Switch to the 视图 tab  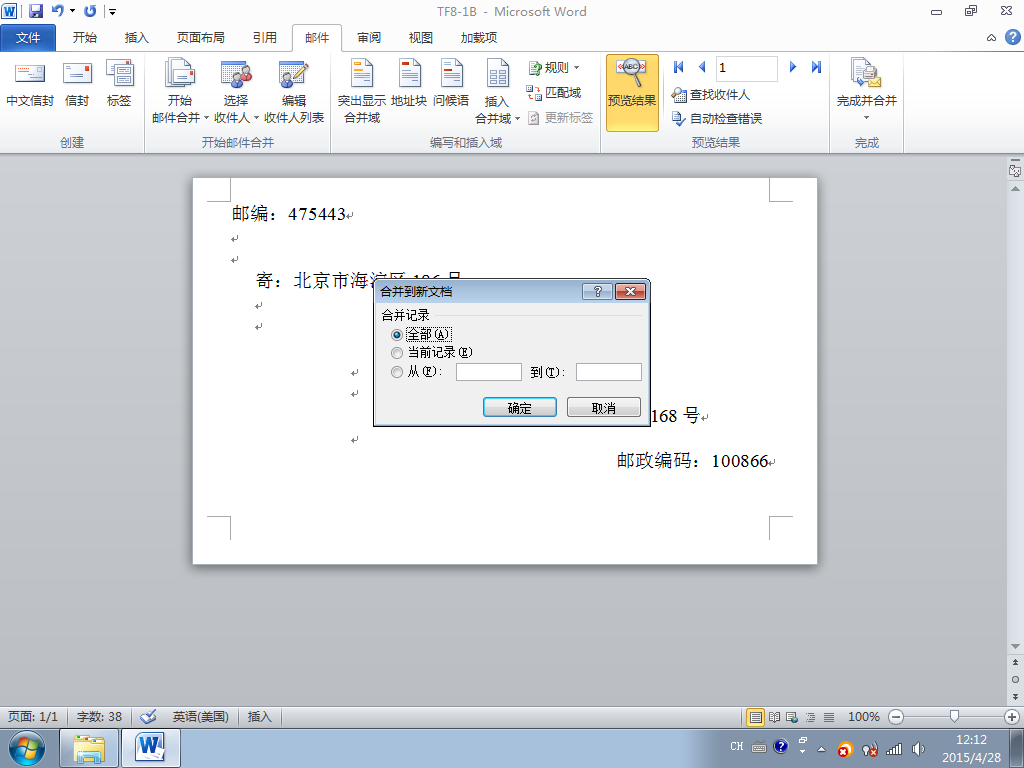[x=421, y=38]
